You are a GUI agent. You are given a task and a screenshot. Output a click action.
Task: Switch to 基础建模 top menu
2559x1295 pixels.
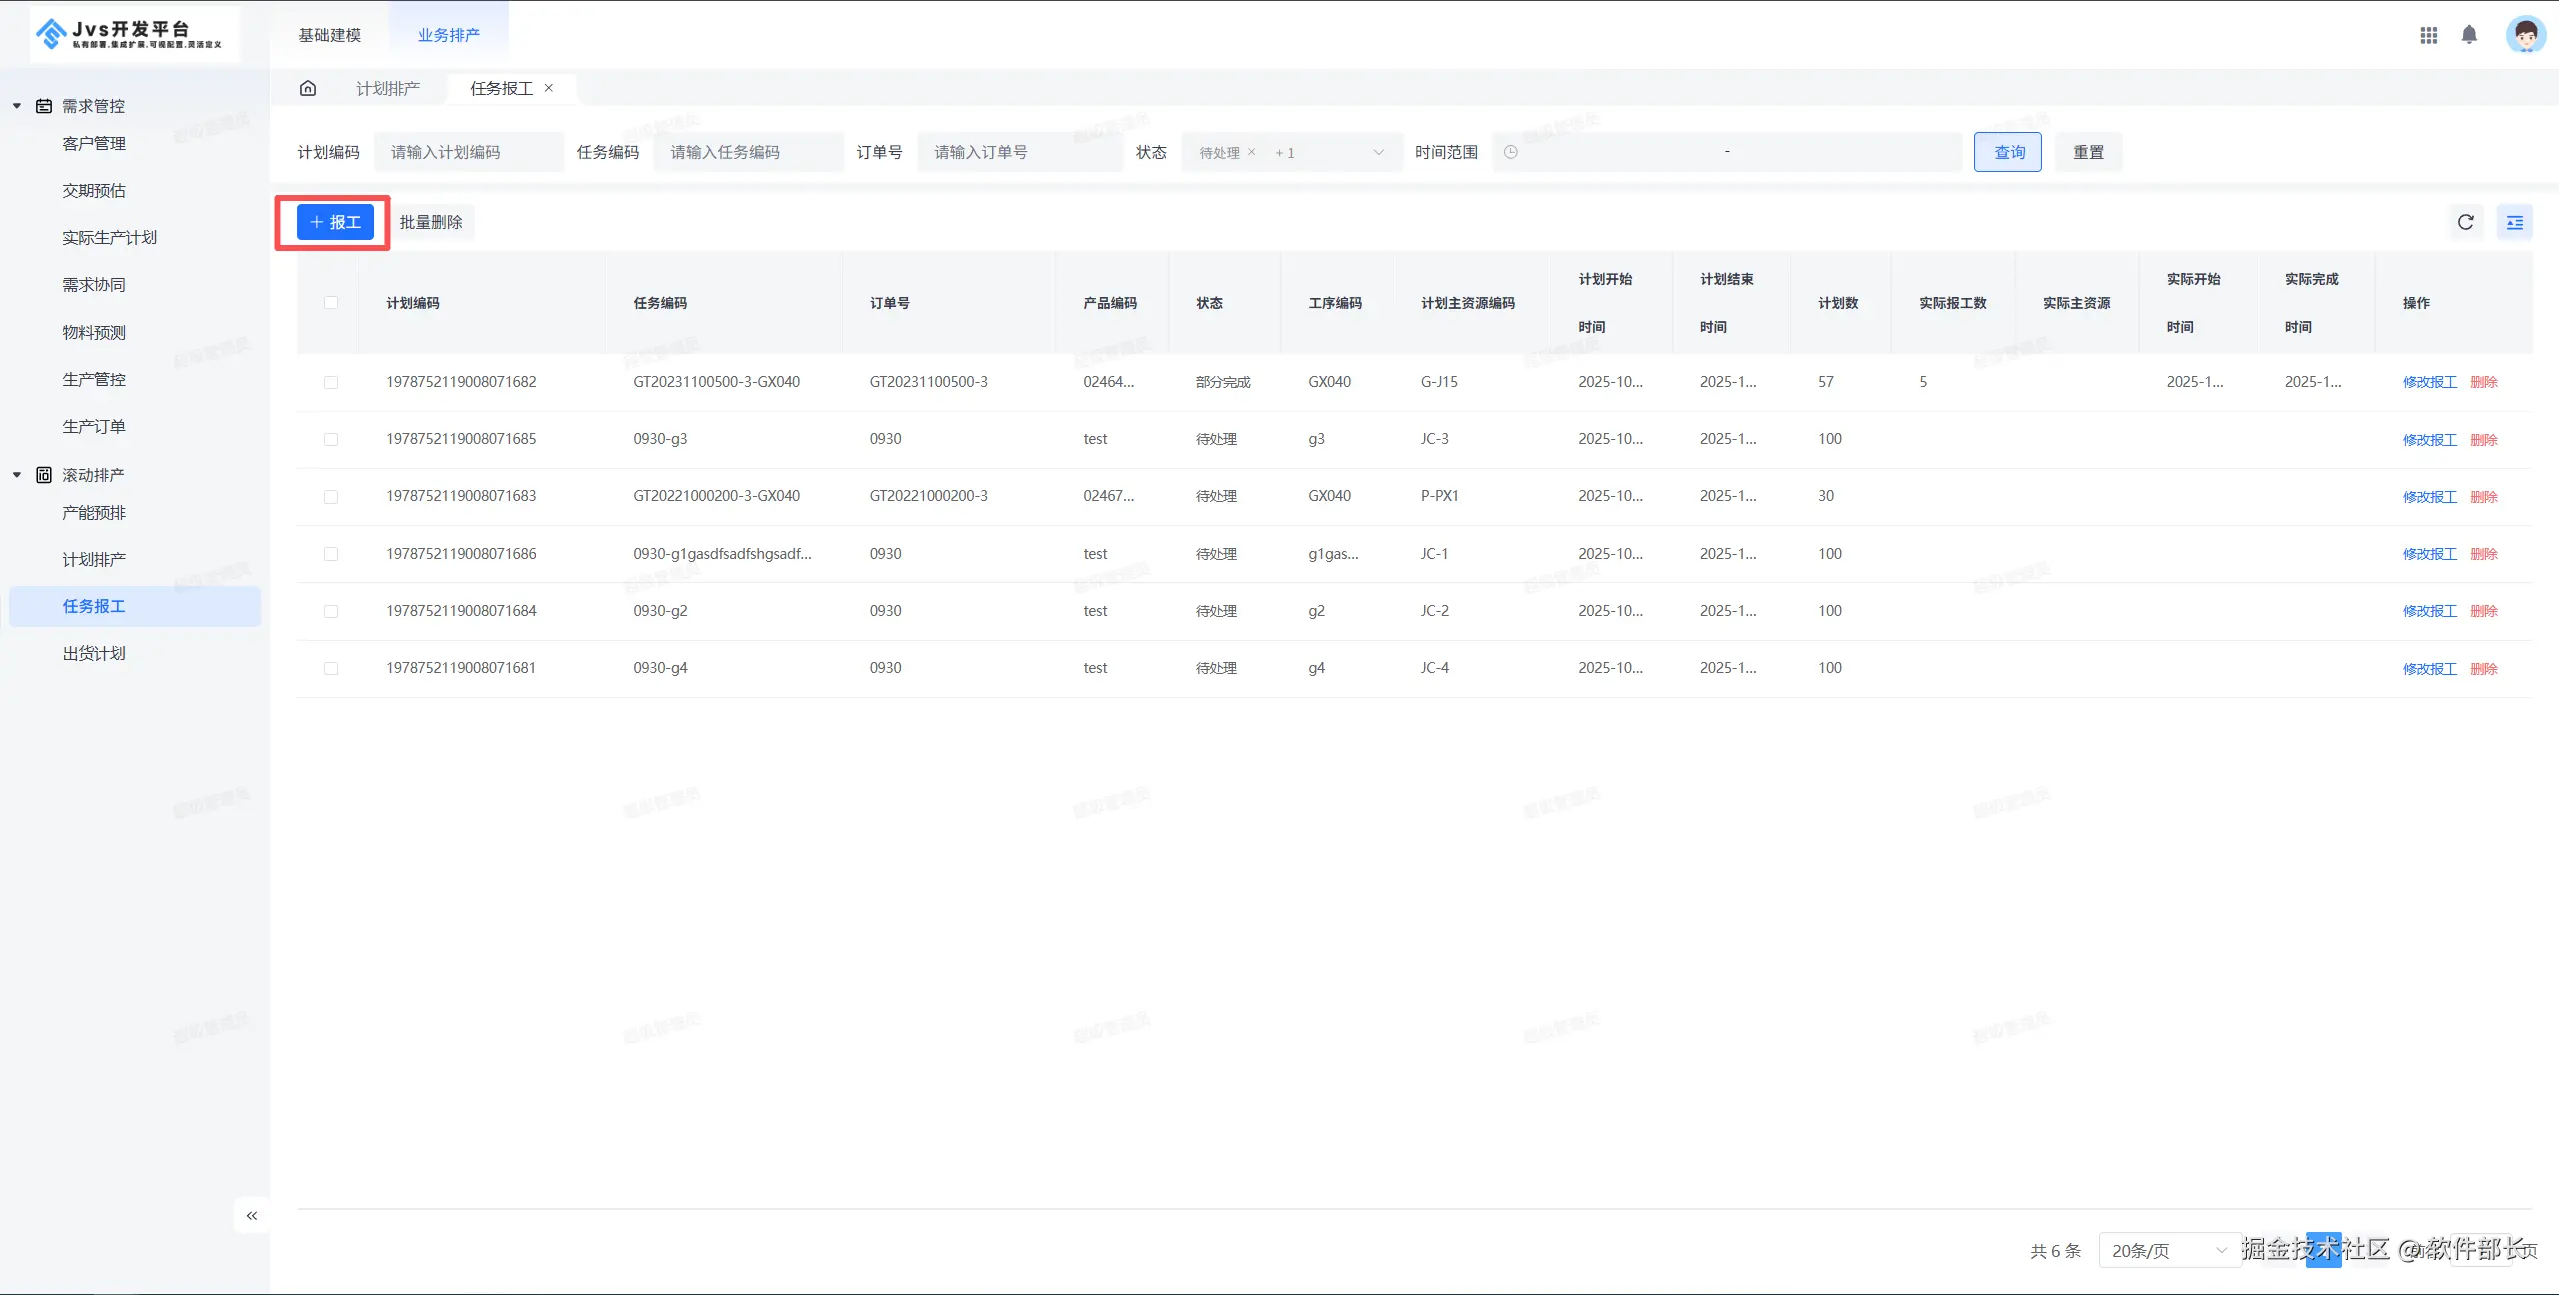pos(329,35)
